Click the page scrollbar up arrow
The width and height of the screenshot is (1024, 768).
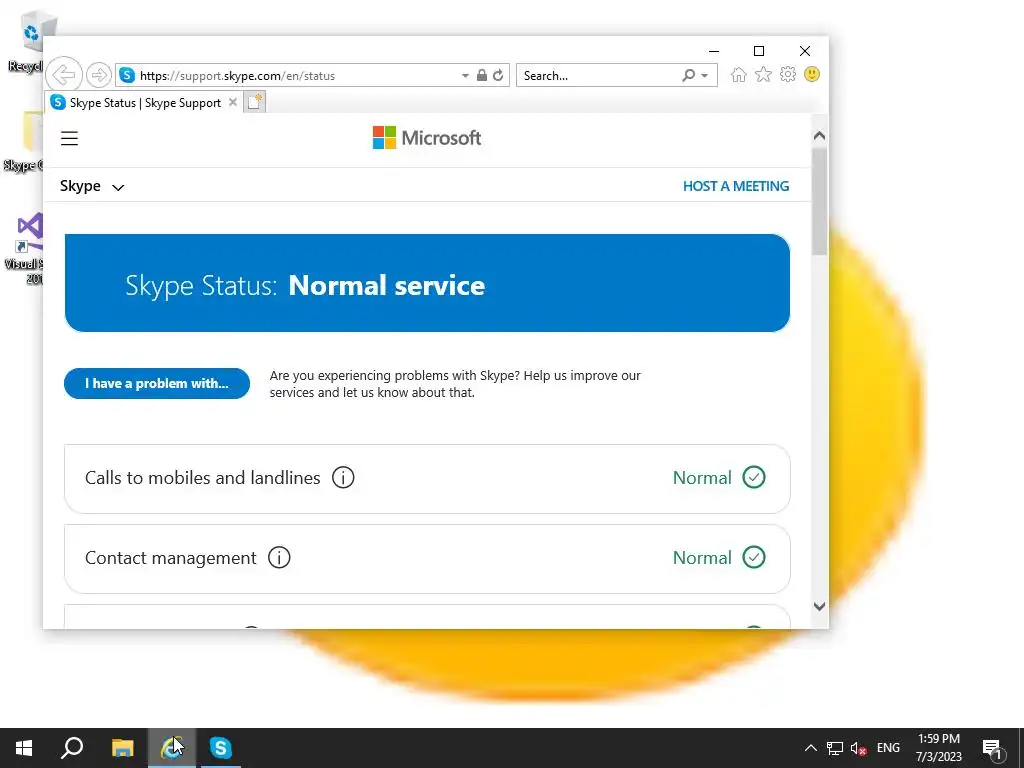(x=819, y=136)
